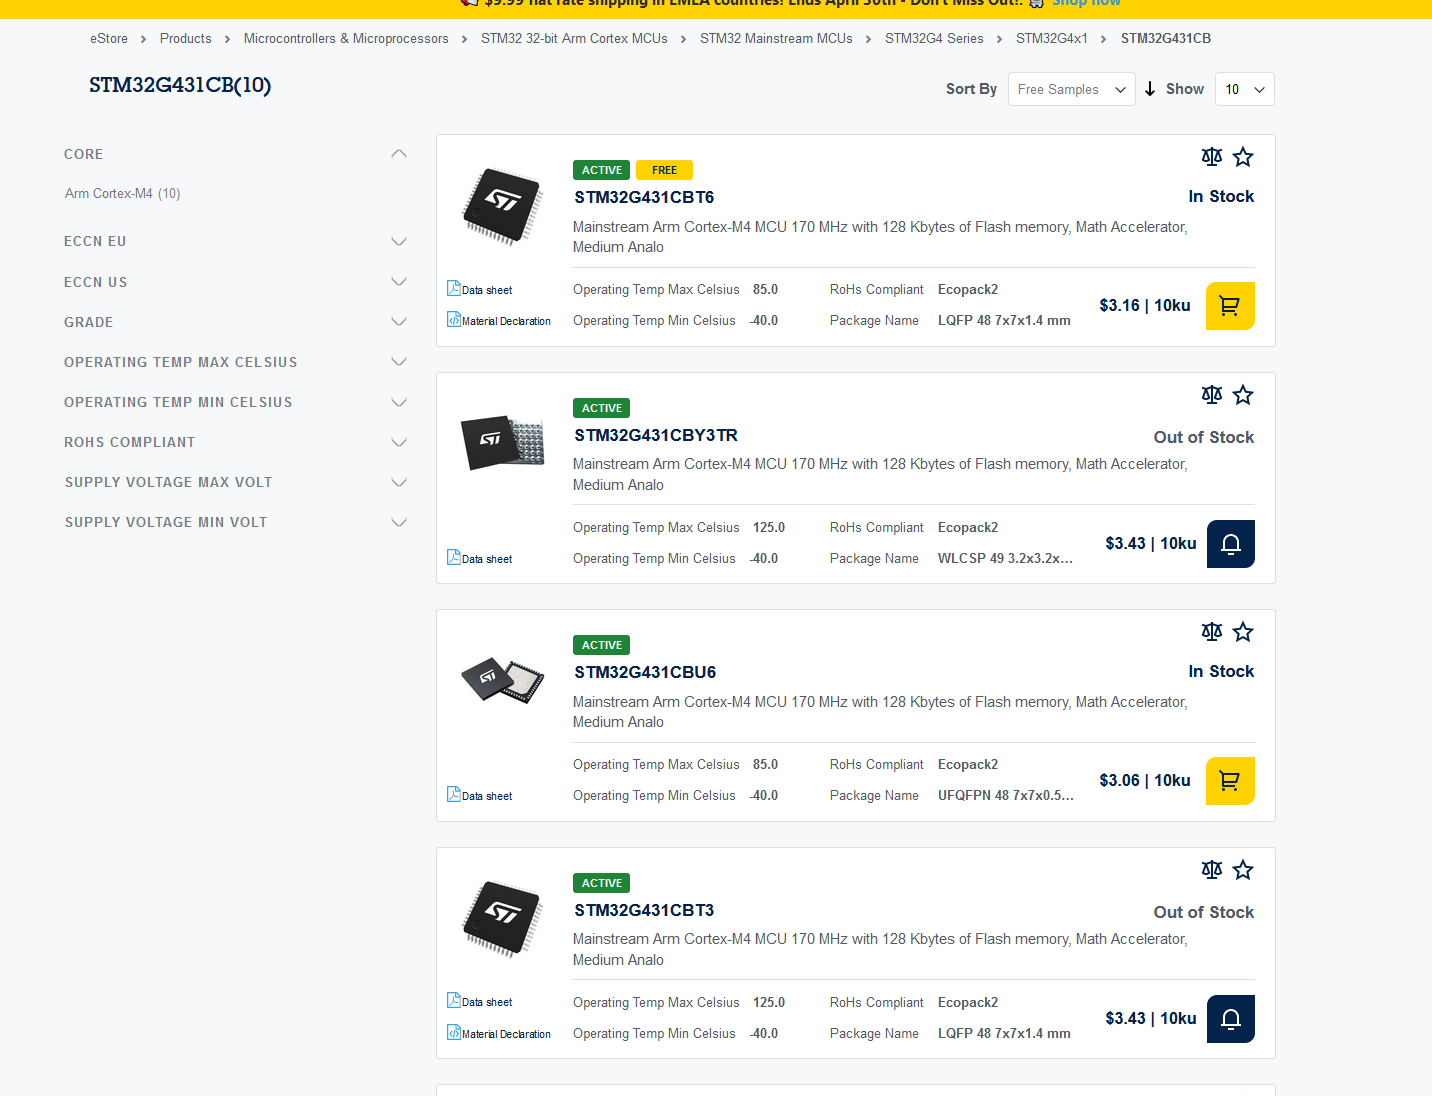Open STM32 32-bit Arm Cortex MCUs breadcrumb
This screenshot has width=1432, height=1096.
coord(574,39)
